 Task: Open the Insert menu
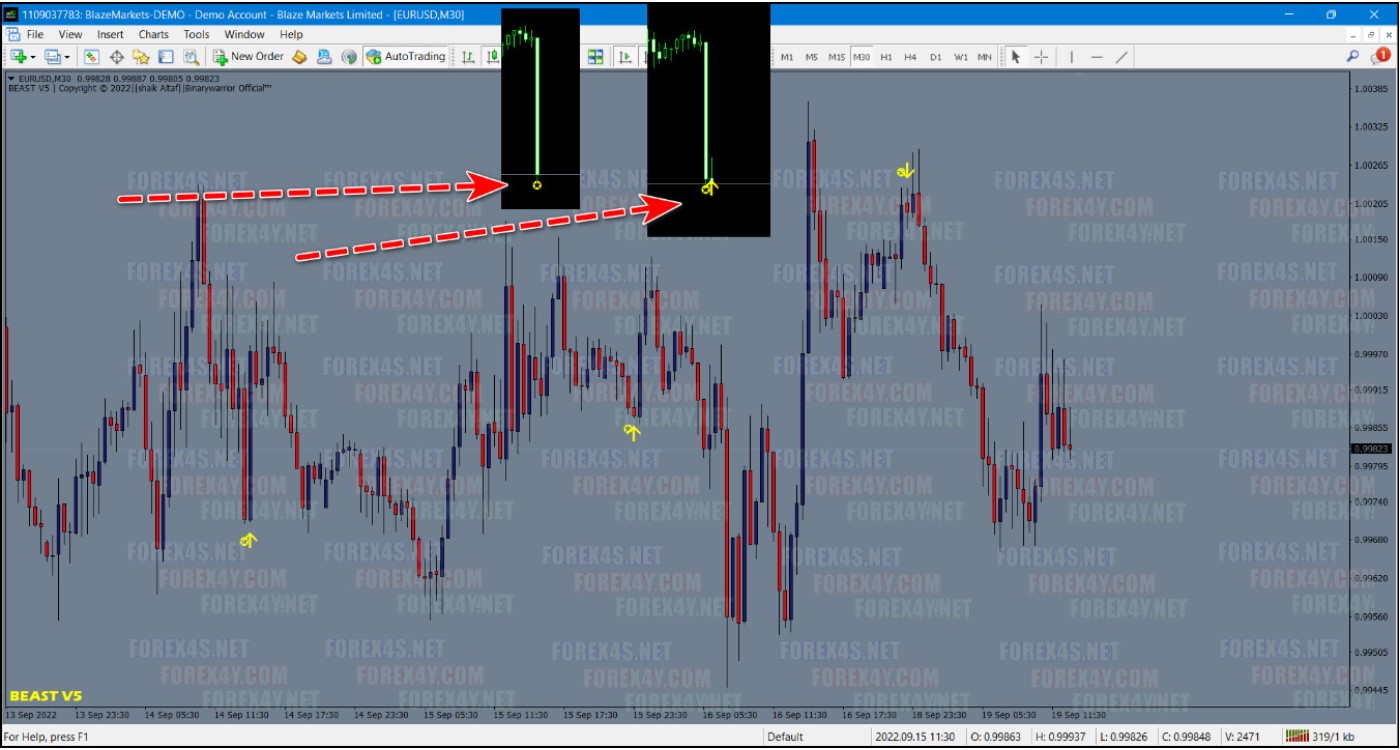(x=110, y=34)
